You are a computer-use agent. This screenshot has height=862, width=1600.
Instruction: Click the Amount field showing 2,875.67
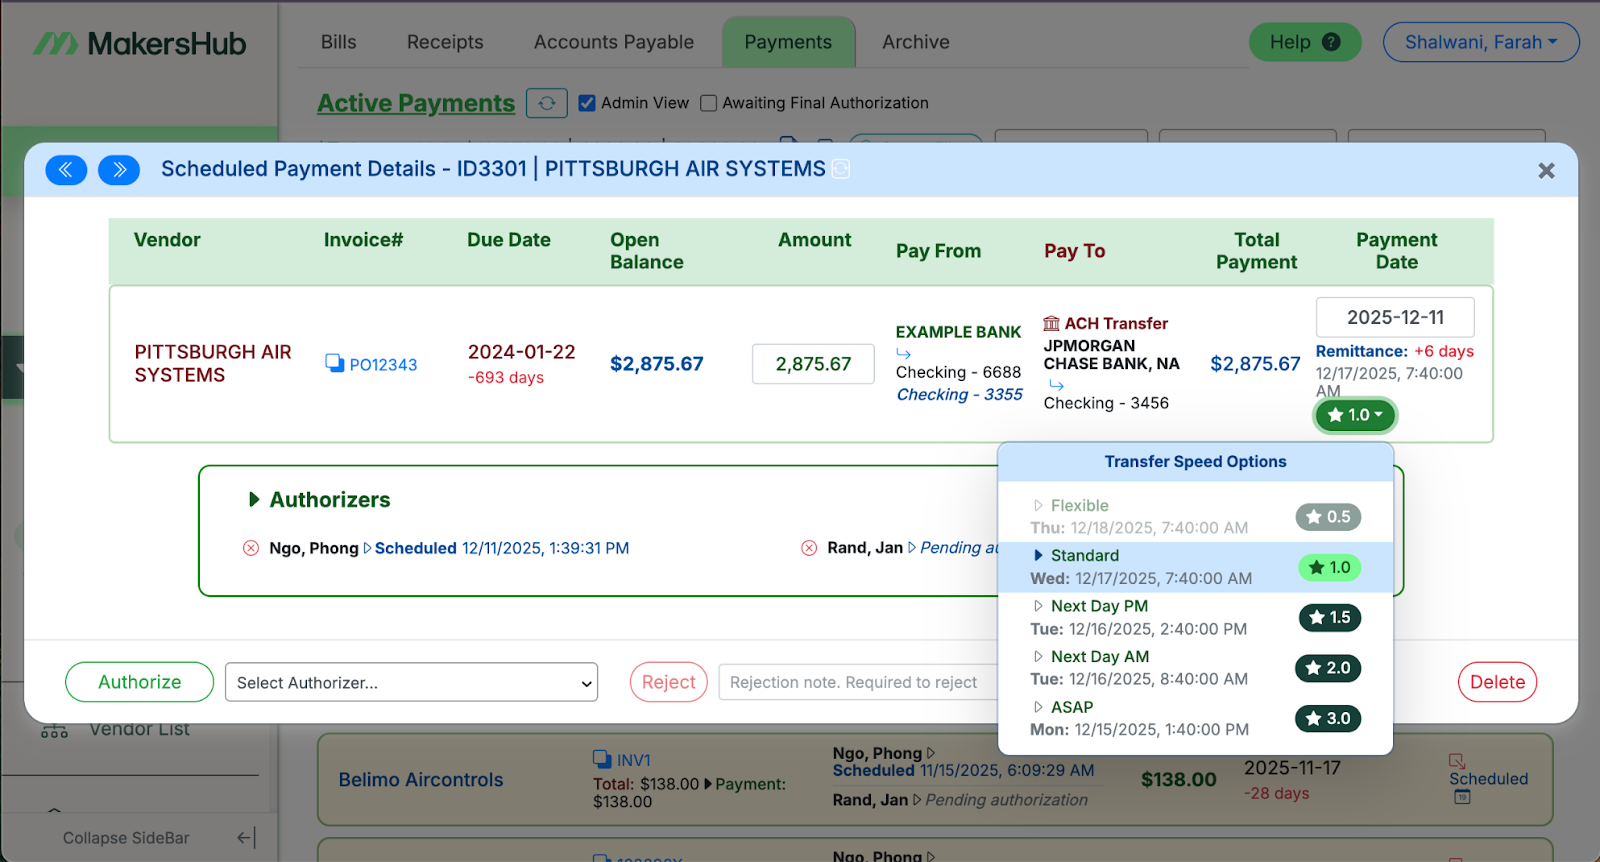pyautogui.click(x=813, y=364)
